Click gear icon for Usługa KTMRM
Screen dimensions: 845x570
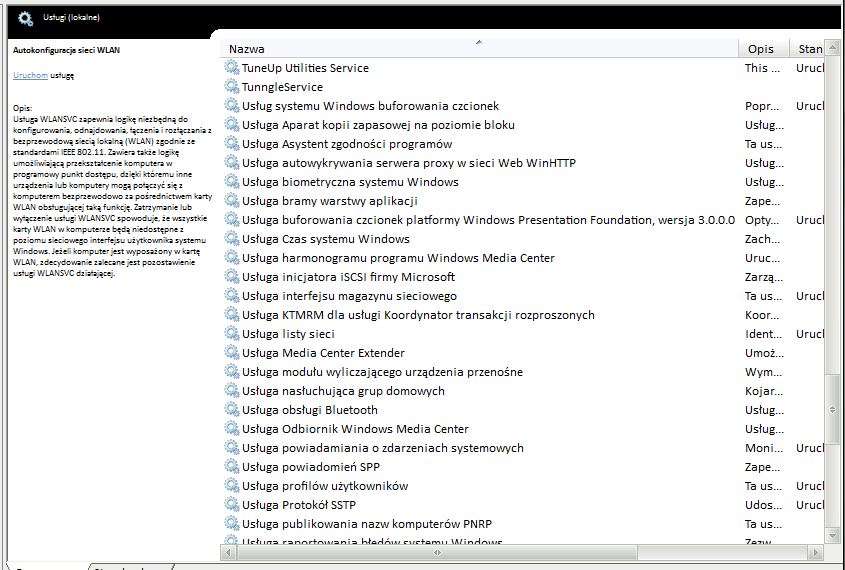point(232,314)
